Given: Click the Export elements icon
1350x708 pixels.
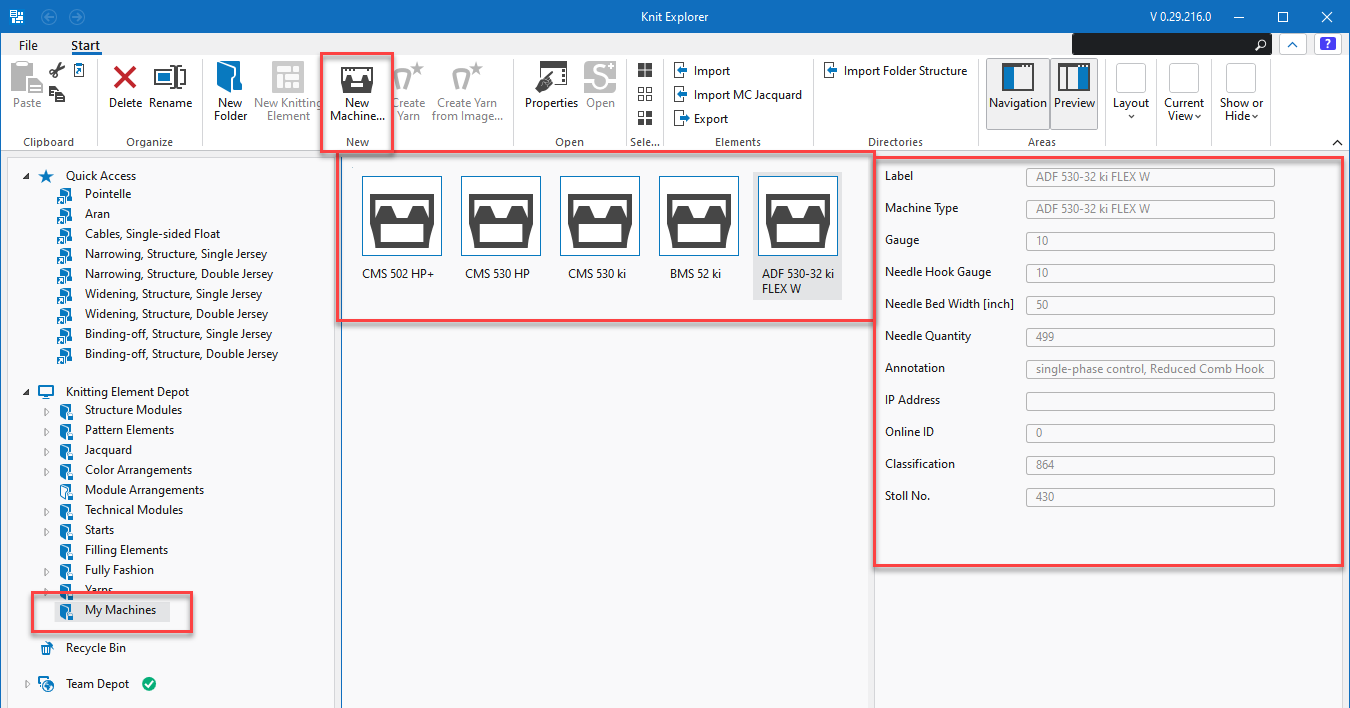Looking at the screenshot, I should (x=682, y=119).
